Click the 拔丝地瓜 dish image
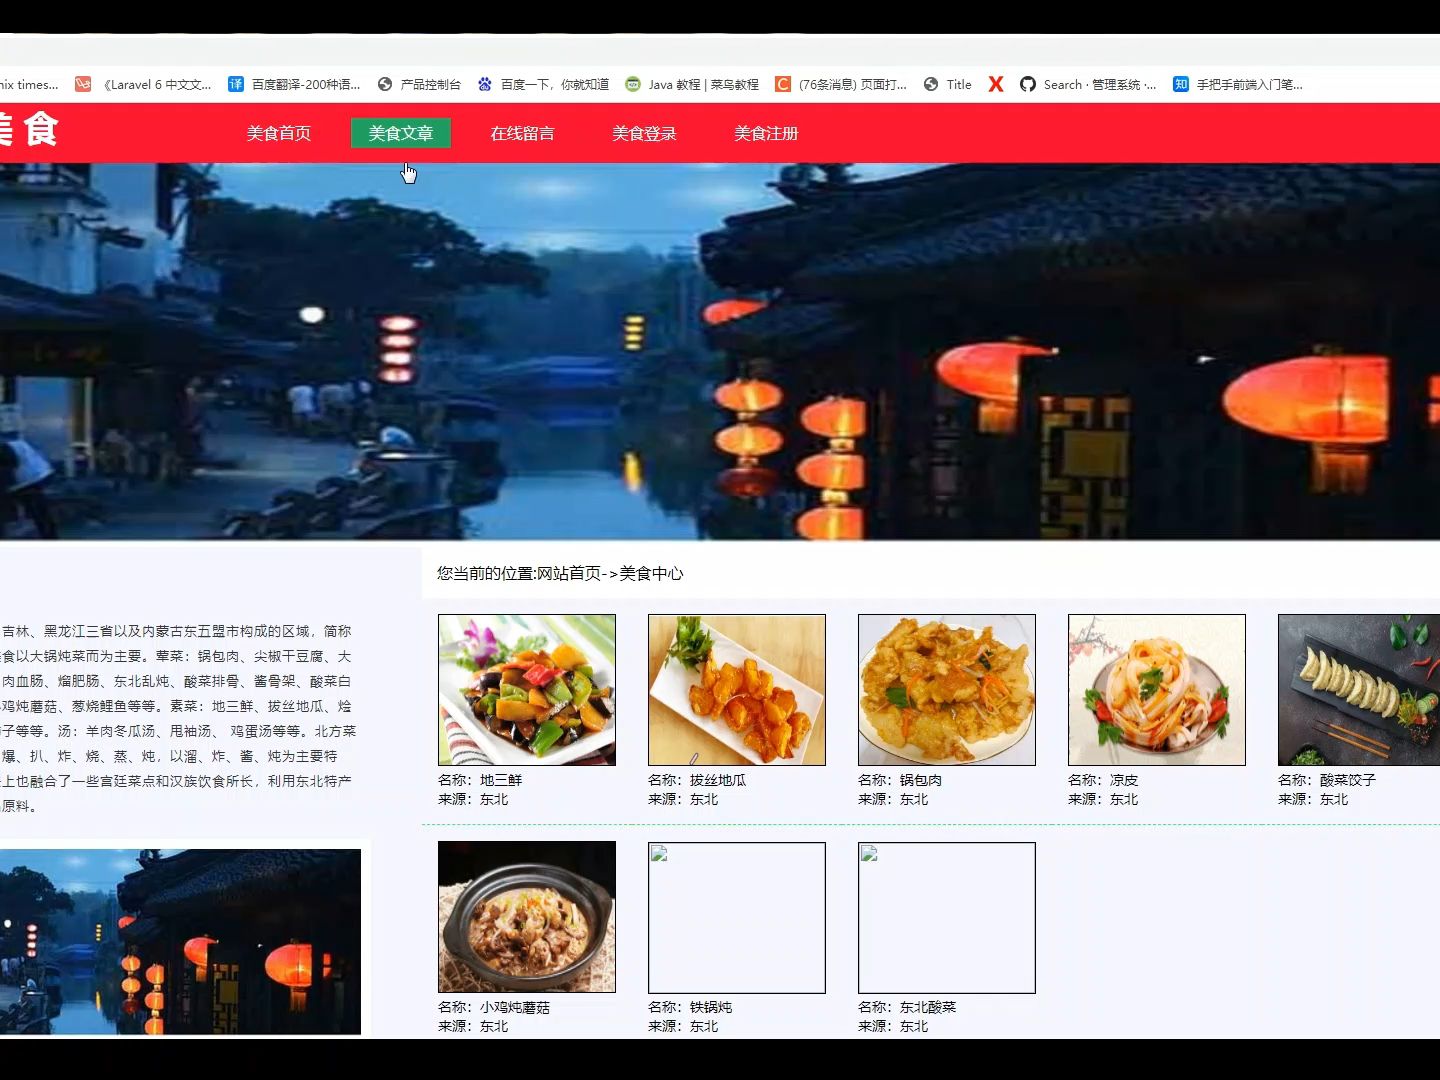The width and height of the screenshot is (1440, 1080). 736,690
